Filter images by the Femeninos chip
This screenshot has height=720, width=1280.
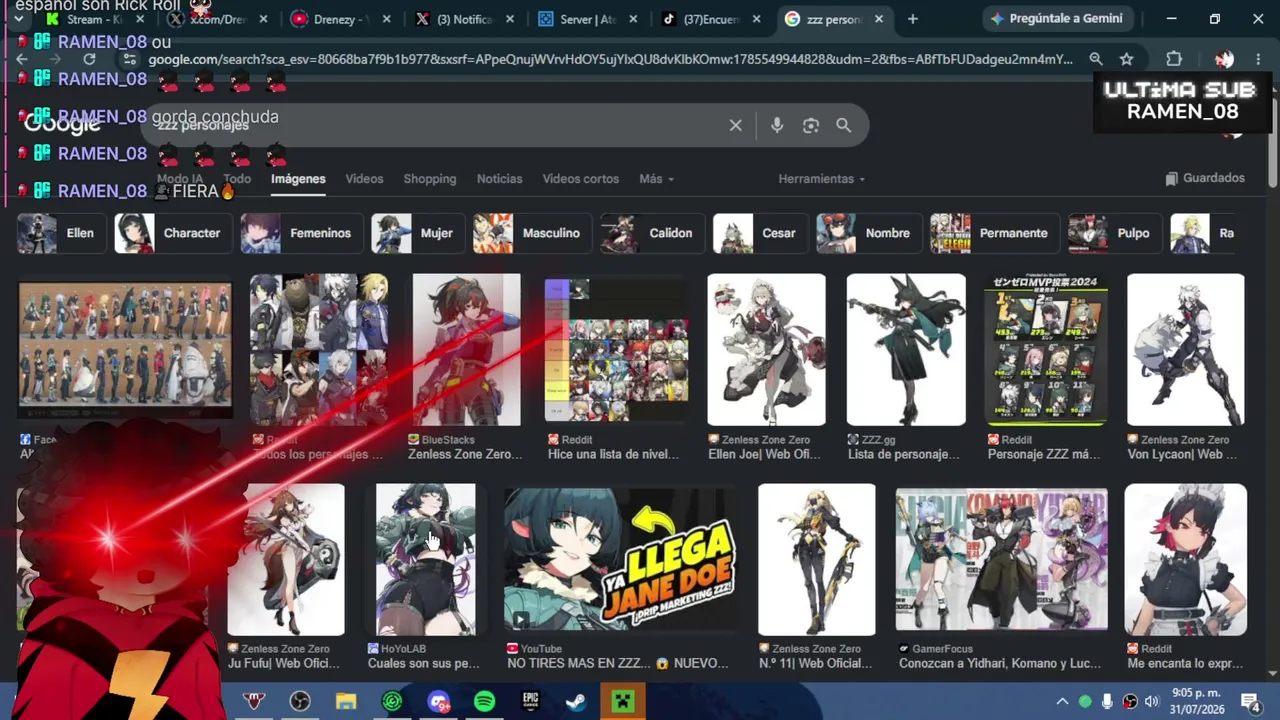pyautogui.click(x=301, y=233)
